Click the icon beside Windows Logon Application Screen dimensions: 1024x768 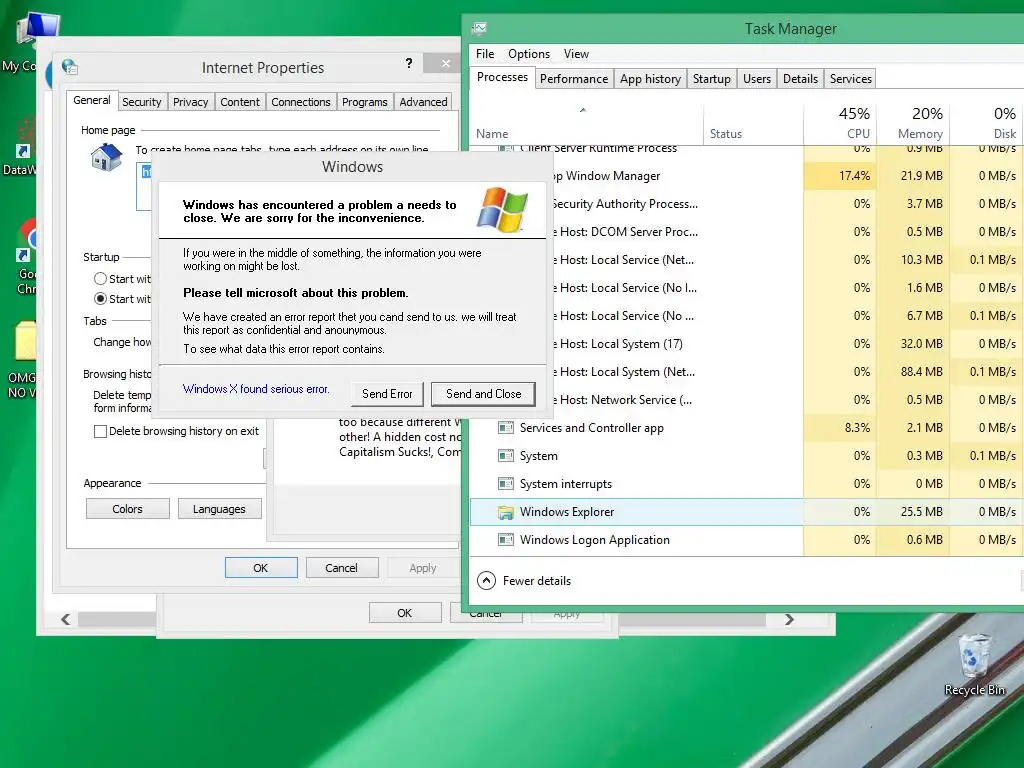point(505,540)
